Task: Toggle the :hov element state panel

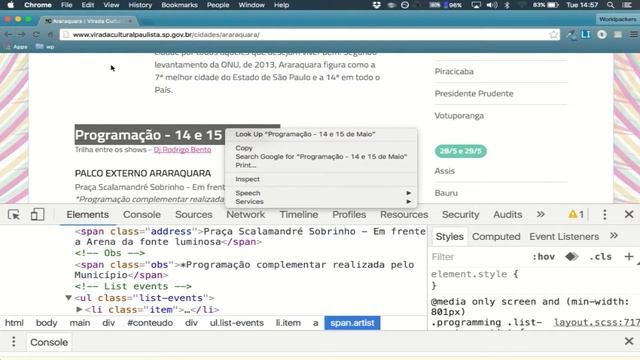Action: tap(543, 257)
